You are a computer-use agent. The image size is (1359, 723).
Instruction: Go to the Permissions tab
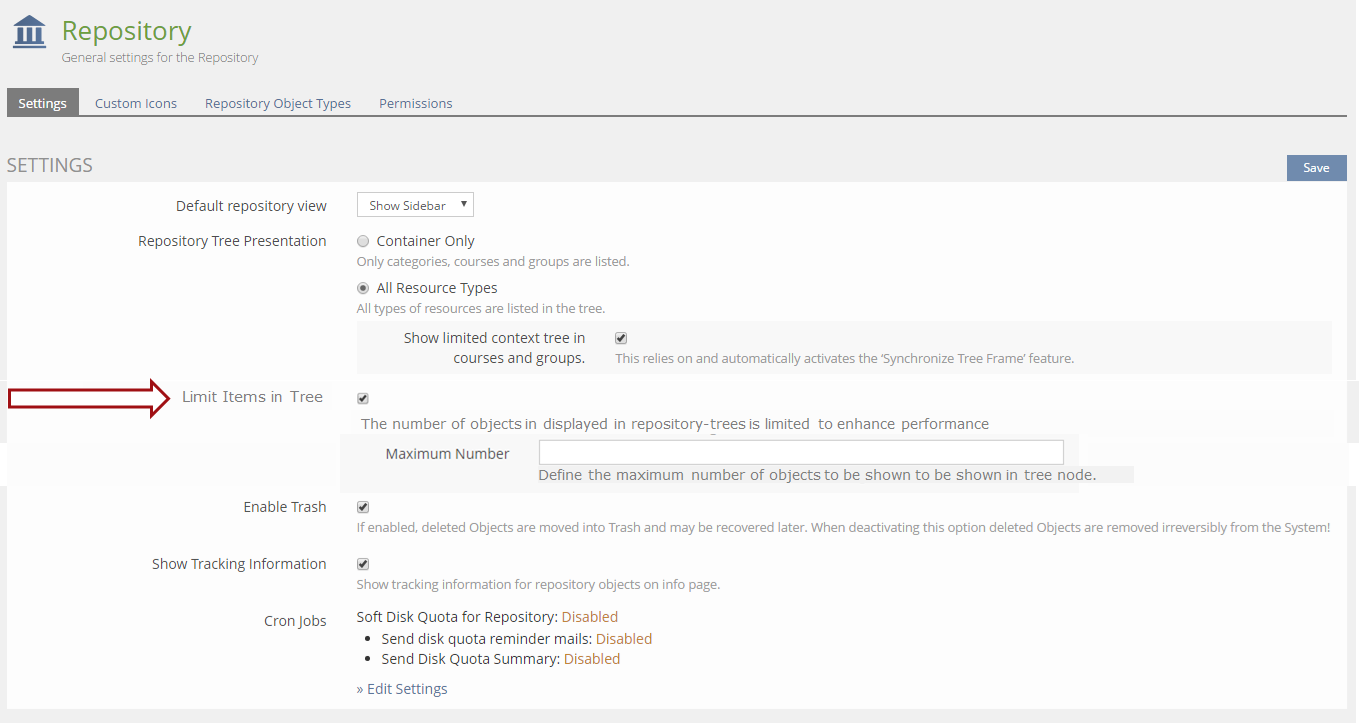click(x=415, y=103)
